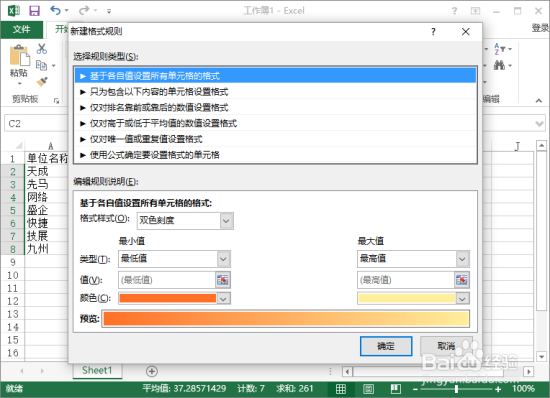
Task: Click the Find and Select binoculars icon
Action: point(499,65)
